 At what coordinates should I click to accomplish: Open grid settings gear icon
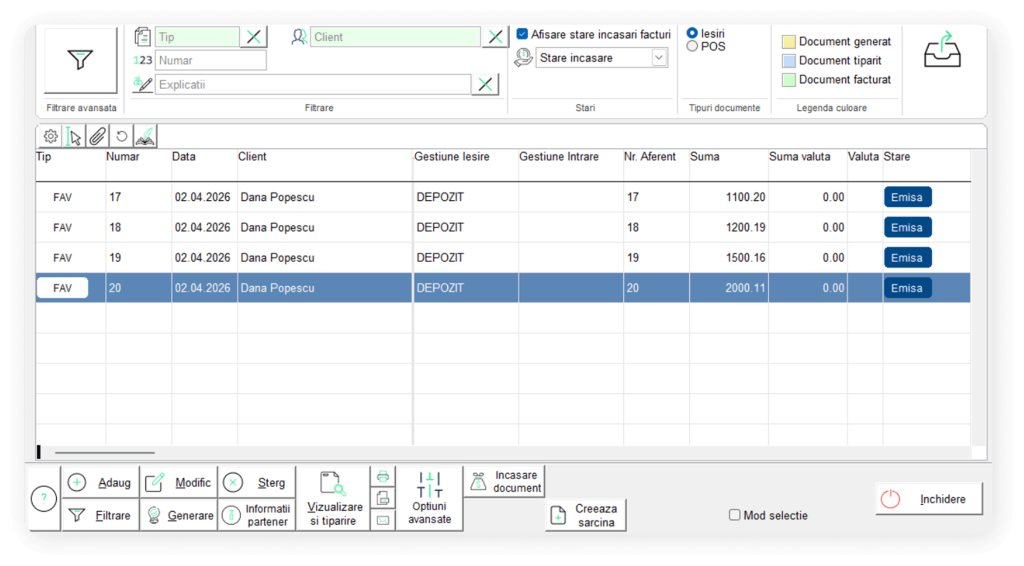[x=50, y=136]
